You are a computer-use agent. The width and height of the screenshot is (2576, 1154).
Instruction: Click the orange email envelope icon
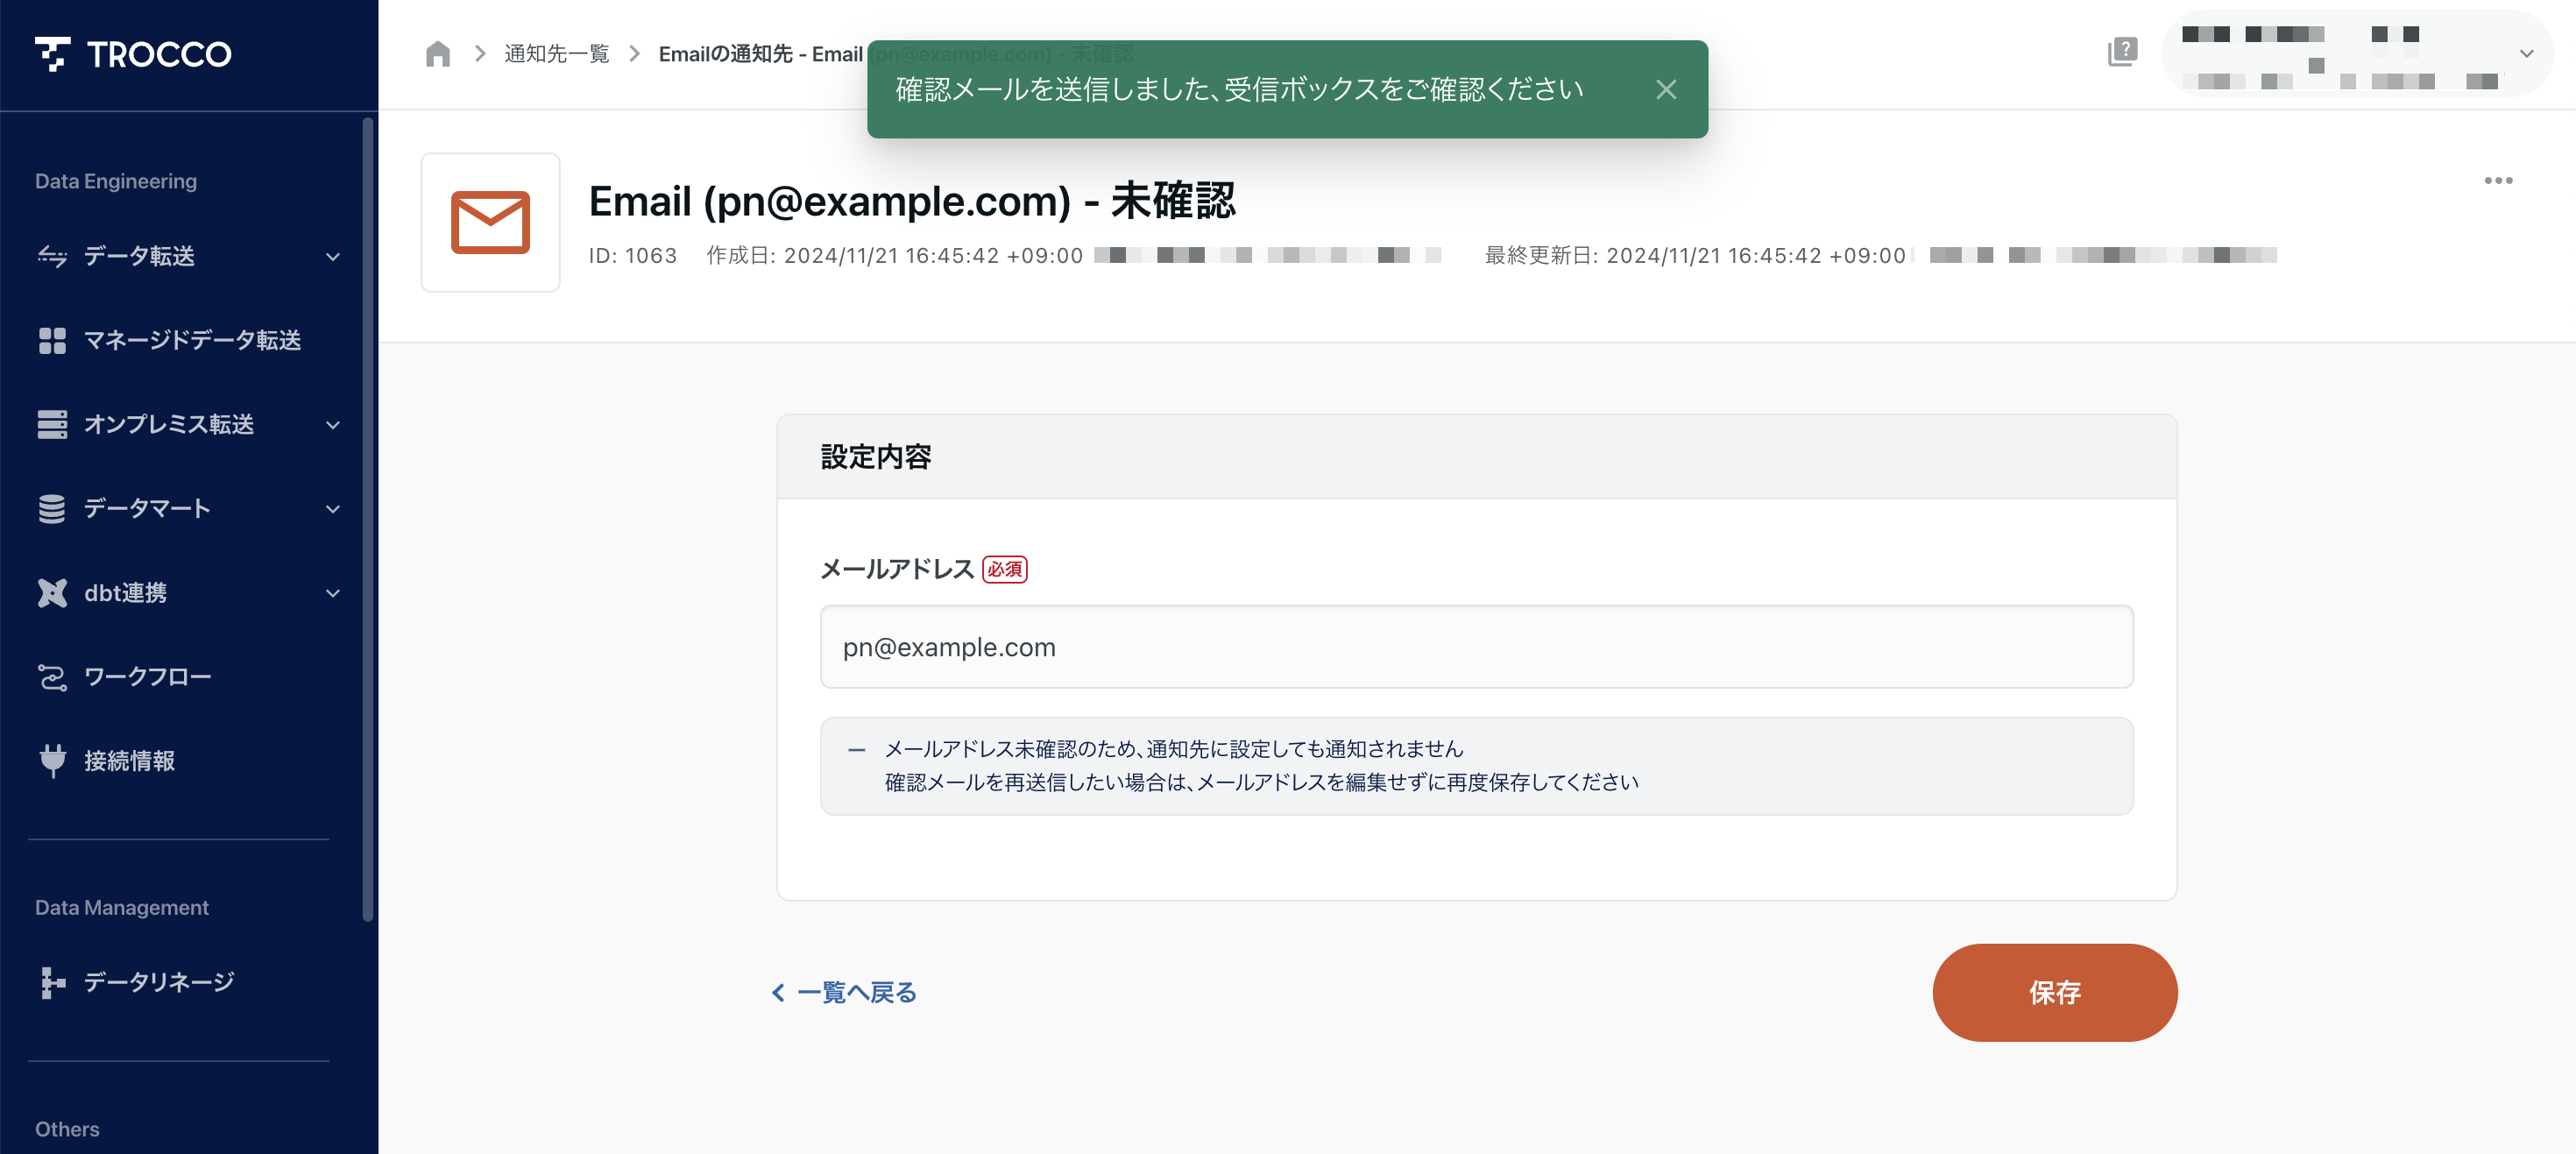pyautogui.click(x=490, y=222)
